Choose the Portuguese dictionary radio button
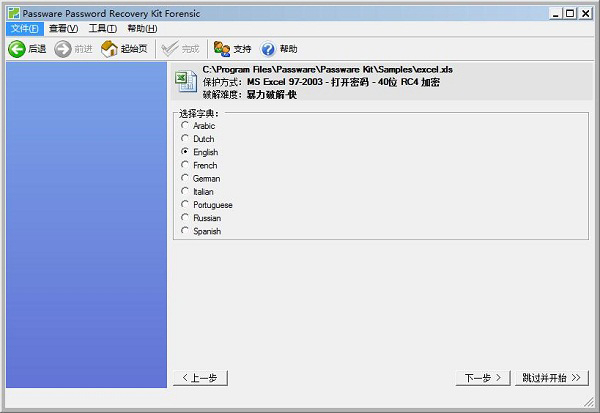600x413 pixels. click(184, 204)
